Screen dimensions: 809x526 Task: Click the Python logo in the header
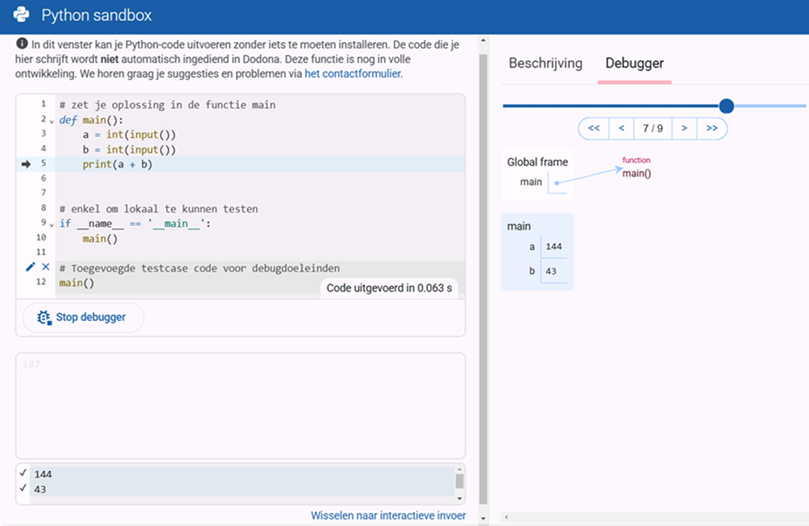21,15
